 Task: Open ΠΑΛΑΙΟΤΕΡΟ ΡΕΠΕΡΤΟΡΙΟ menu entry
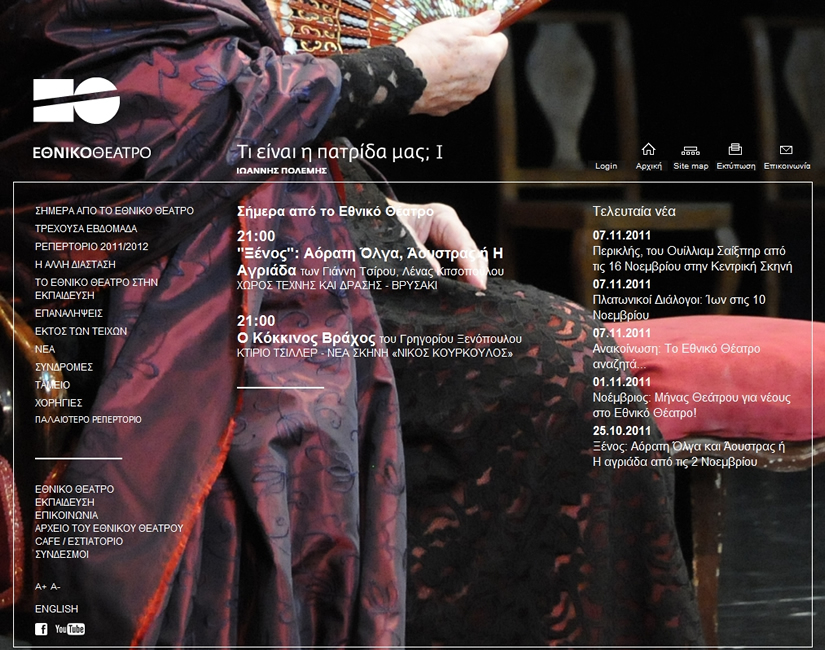pos(88,420)
